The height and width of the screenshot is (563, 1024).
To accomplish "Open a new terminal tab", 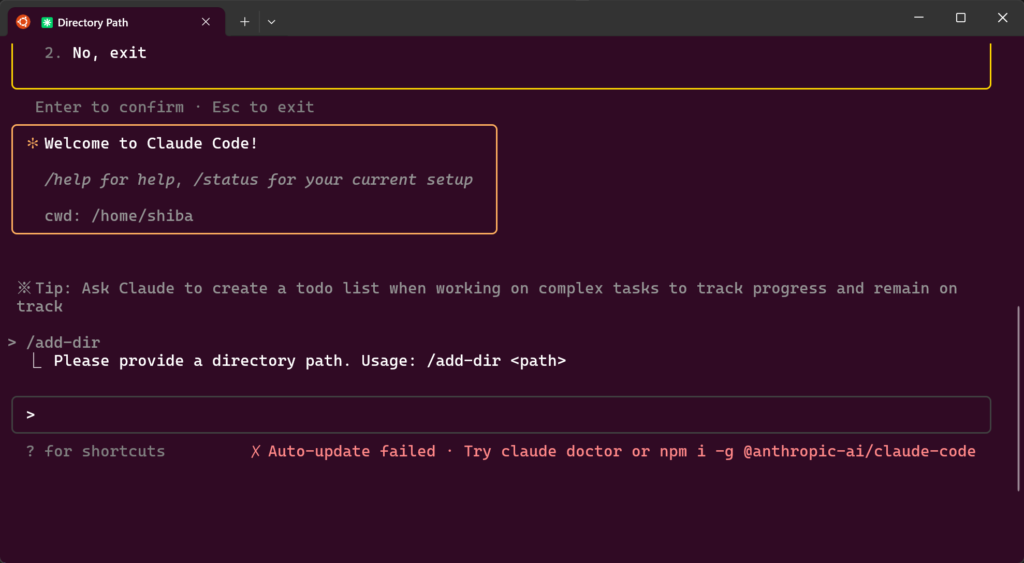I will pyautogui.click(x=244, y=21).
